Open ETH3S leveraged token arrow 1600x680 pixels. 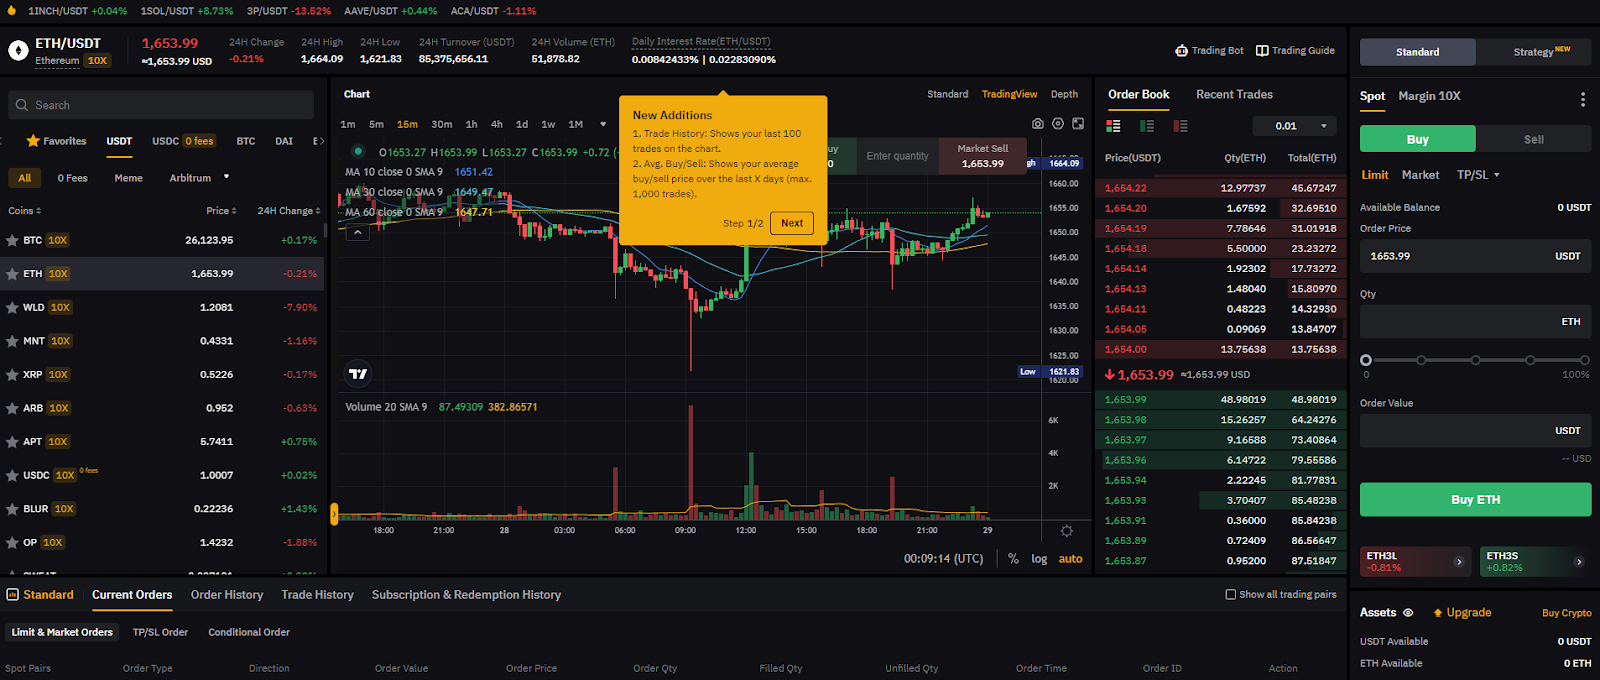1579,562
